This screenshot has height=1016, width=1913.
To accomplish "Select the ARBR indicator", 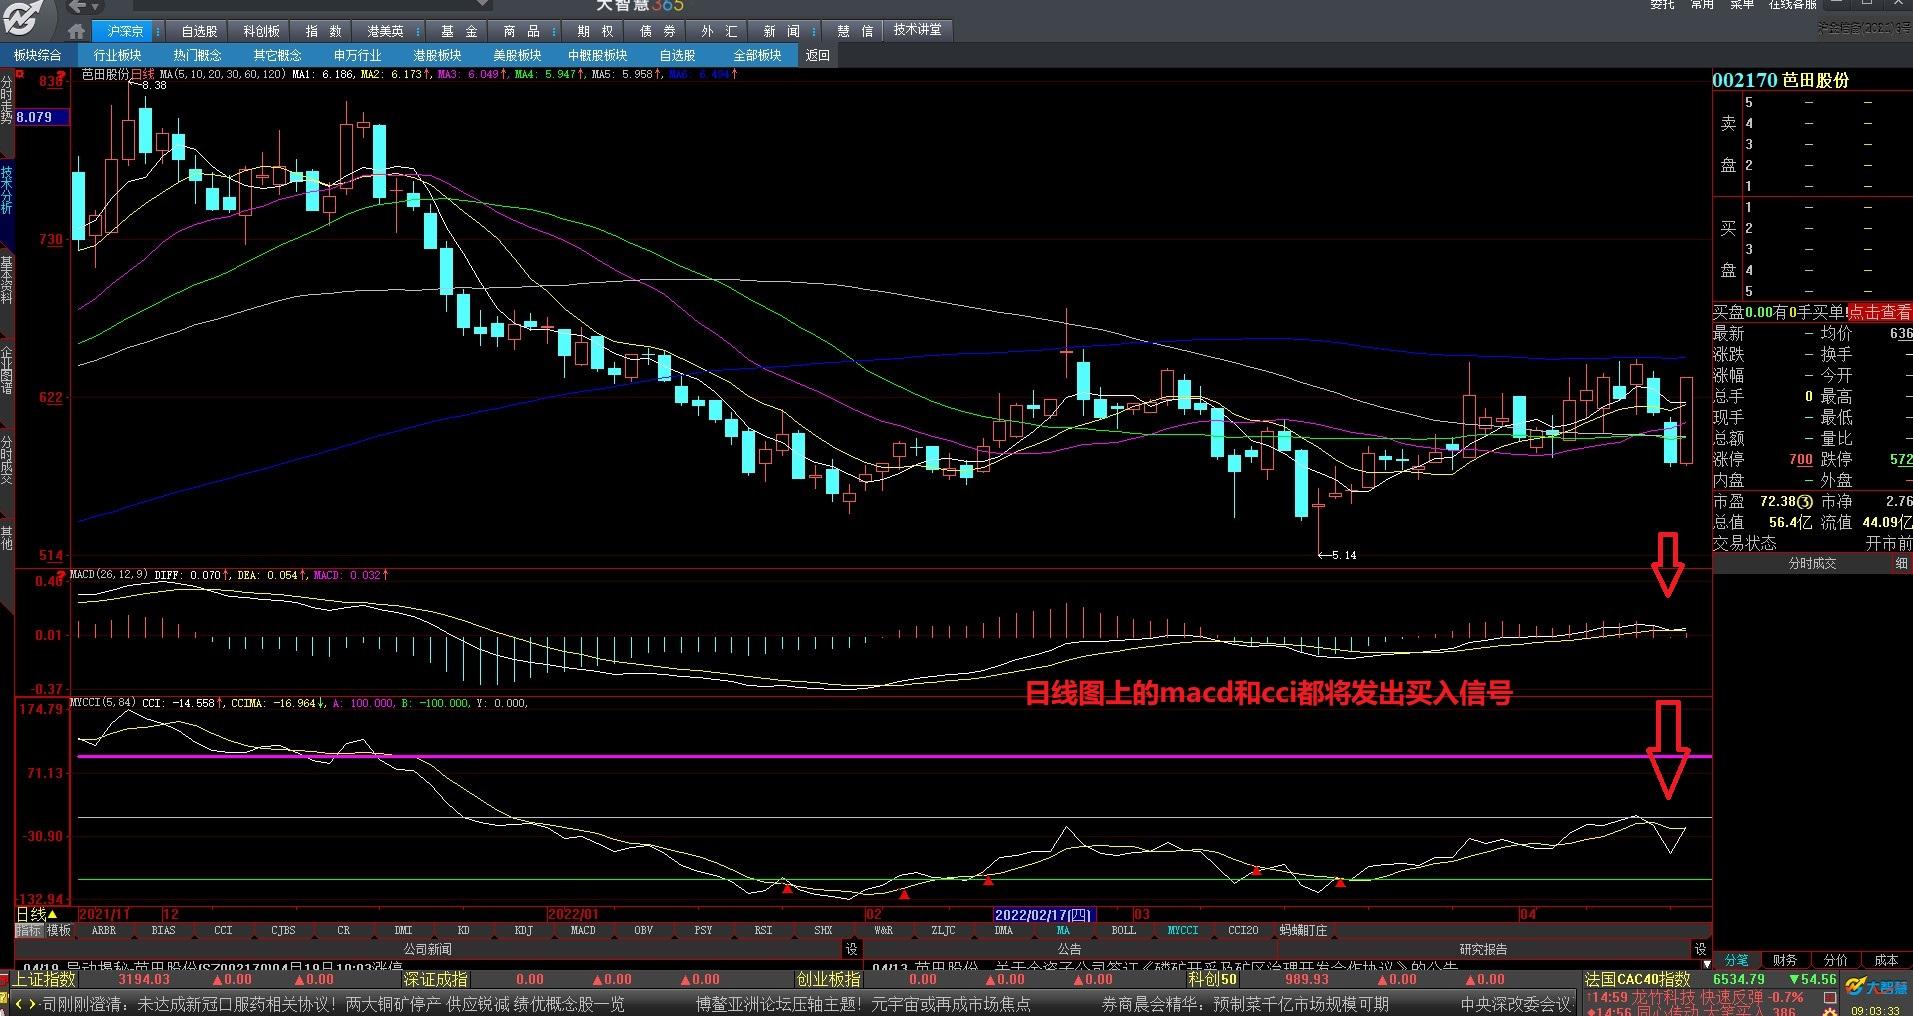I will [x=103, y=930].
